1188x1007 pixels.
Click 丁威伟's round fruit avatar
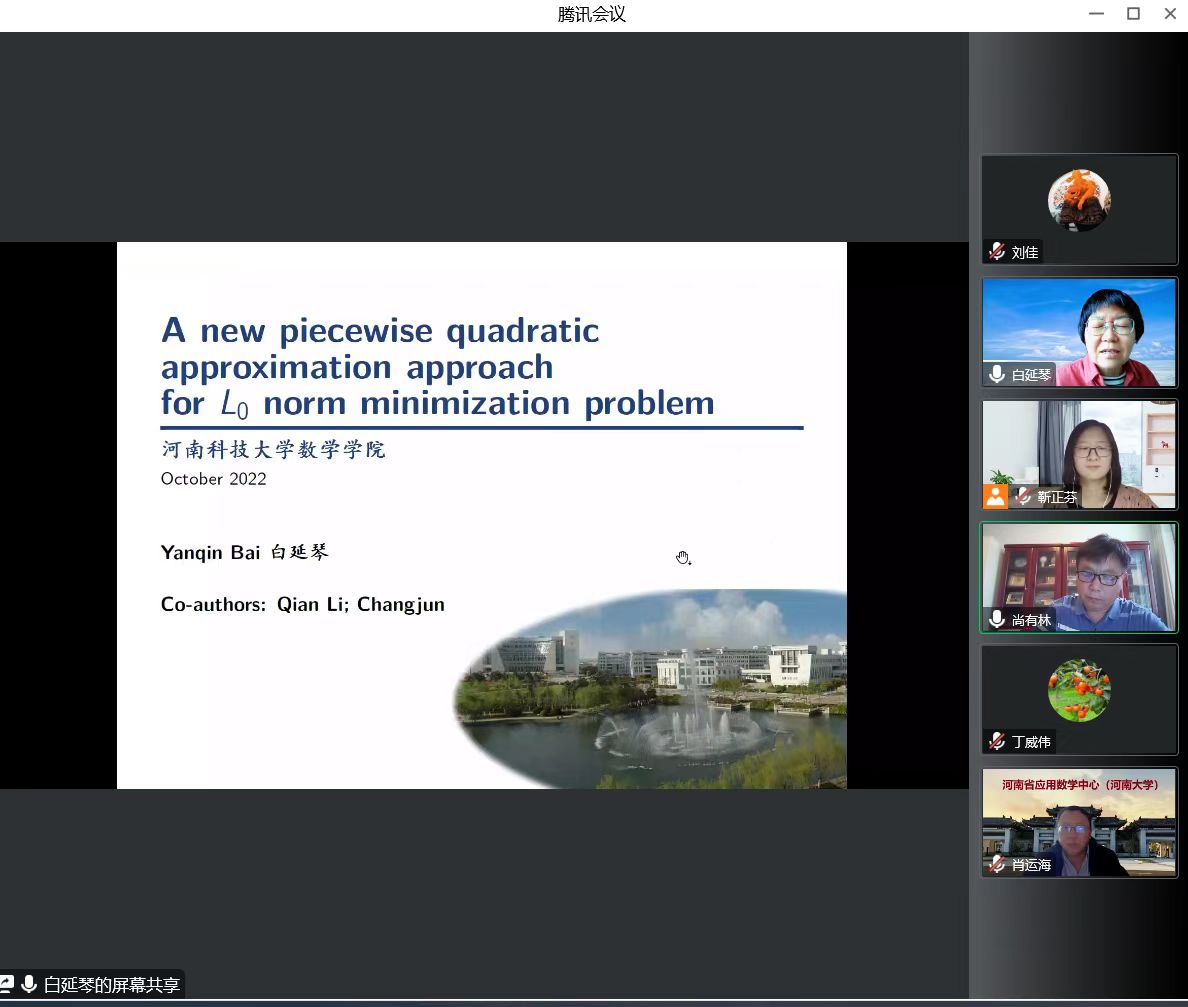pyautogui.click(x=1079, y=690)
